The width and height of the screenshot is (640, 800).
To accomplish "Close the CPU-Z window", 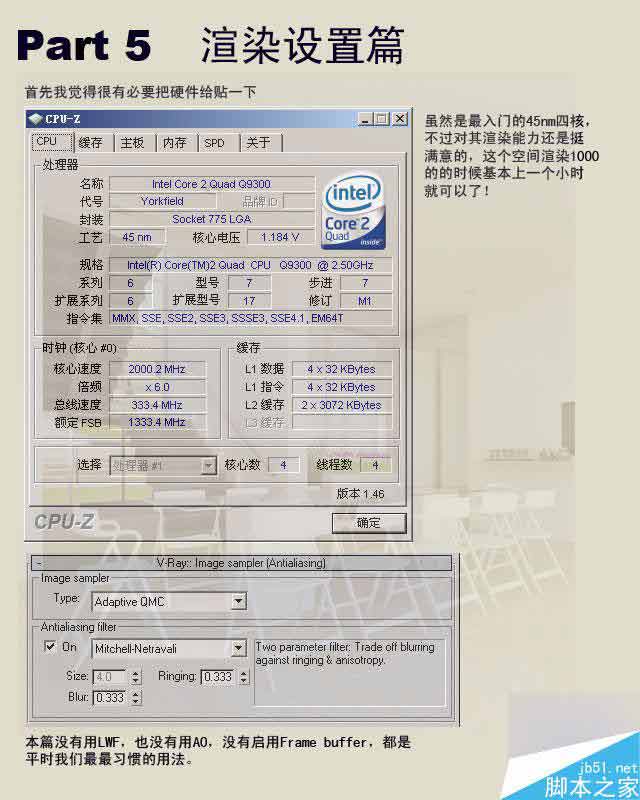I will point(400,119).
